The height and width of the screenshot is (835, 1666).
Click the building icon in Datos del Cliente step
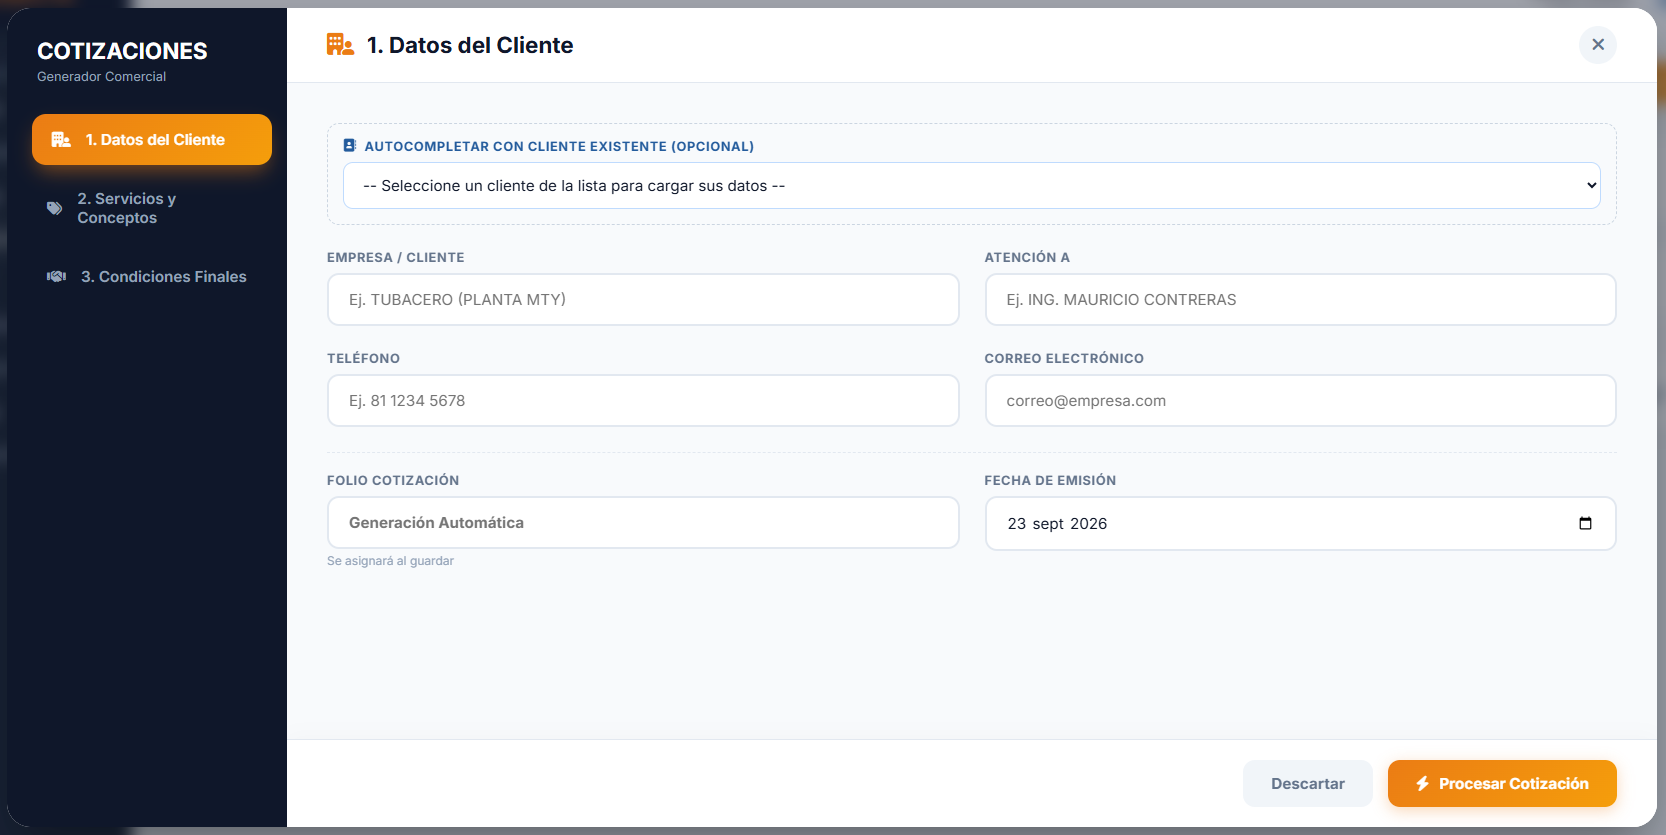[61, 140]
